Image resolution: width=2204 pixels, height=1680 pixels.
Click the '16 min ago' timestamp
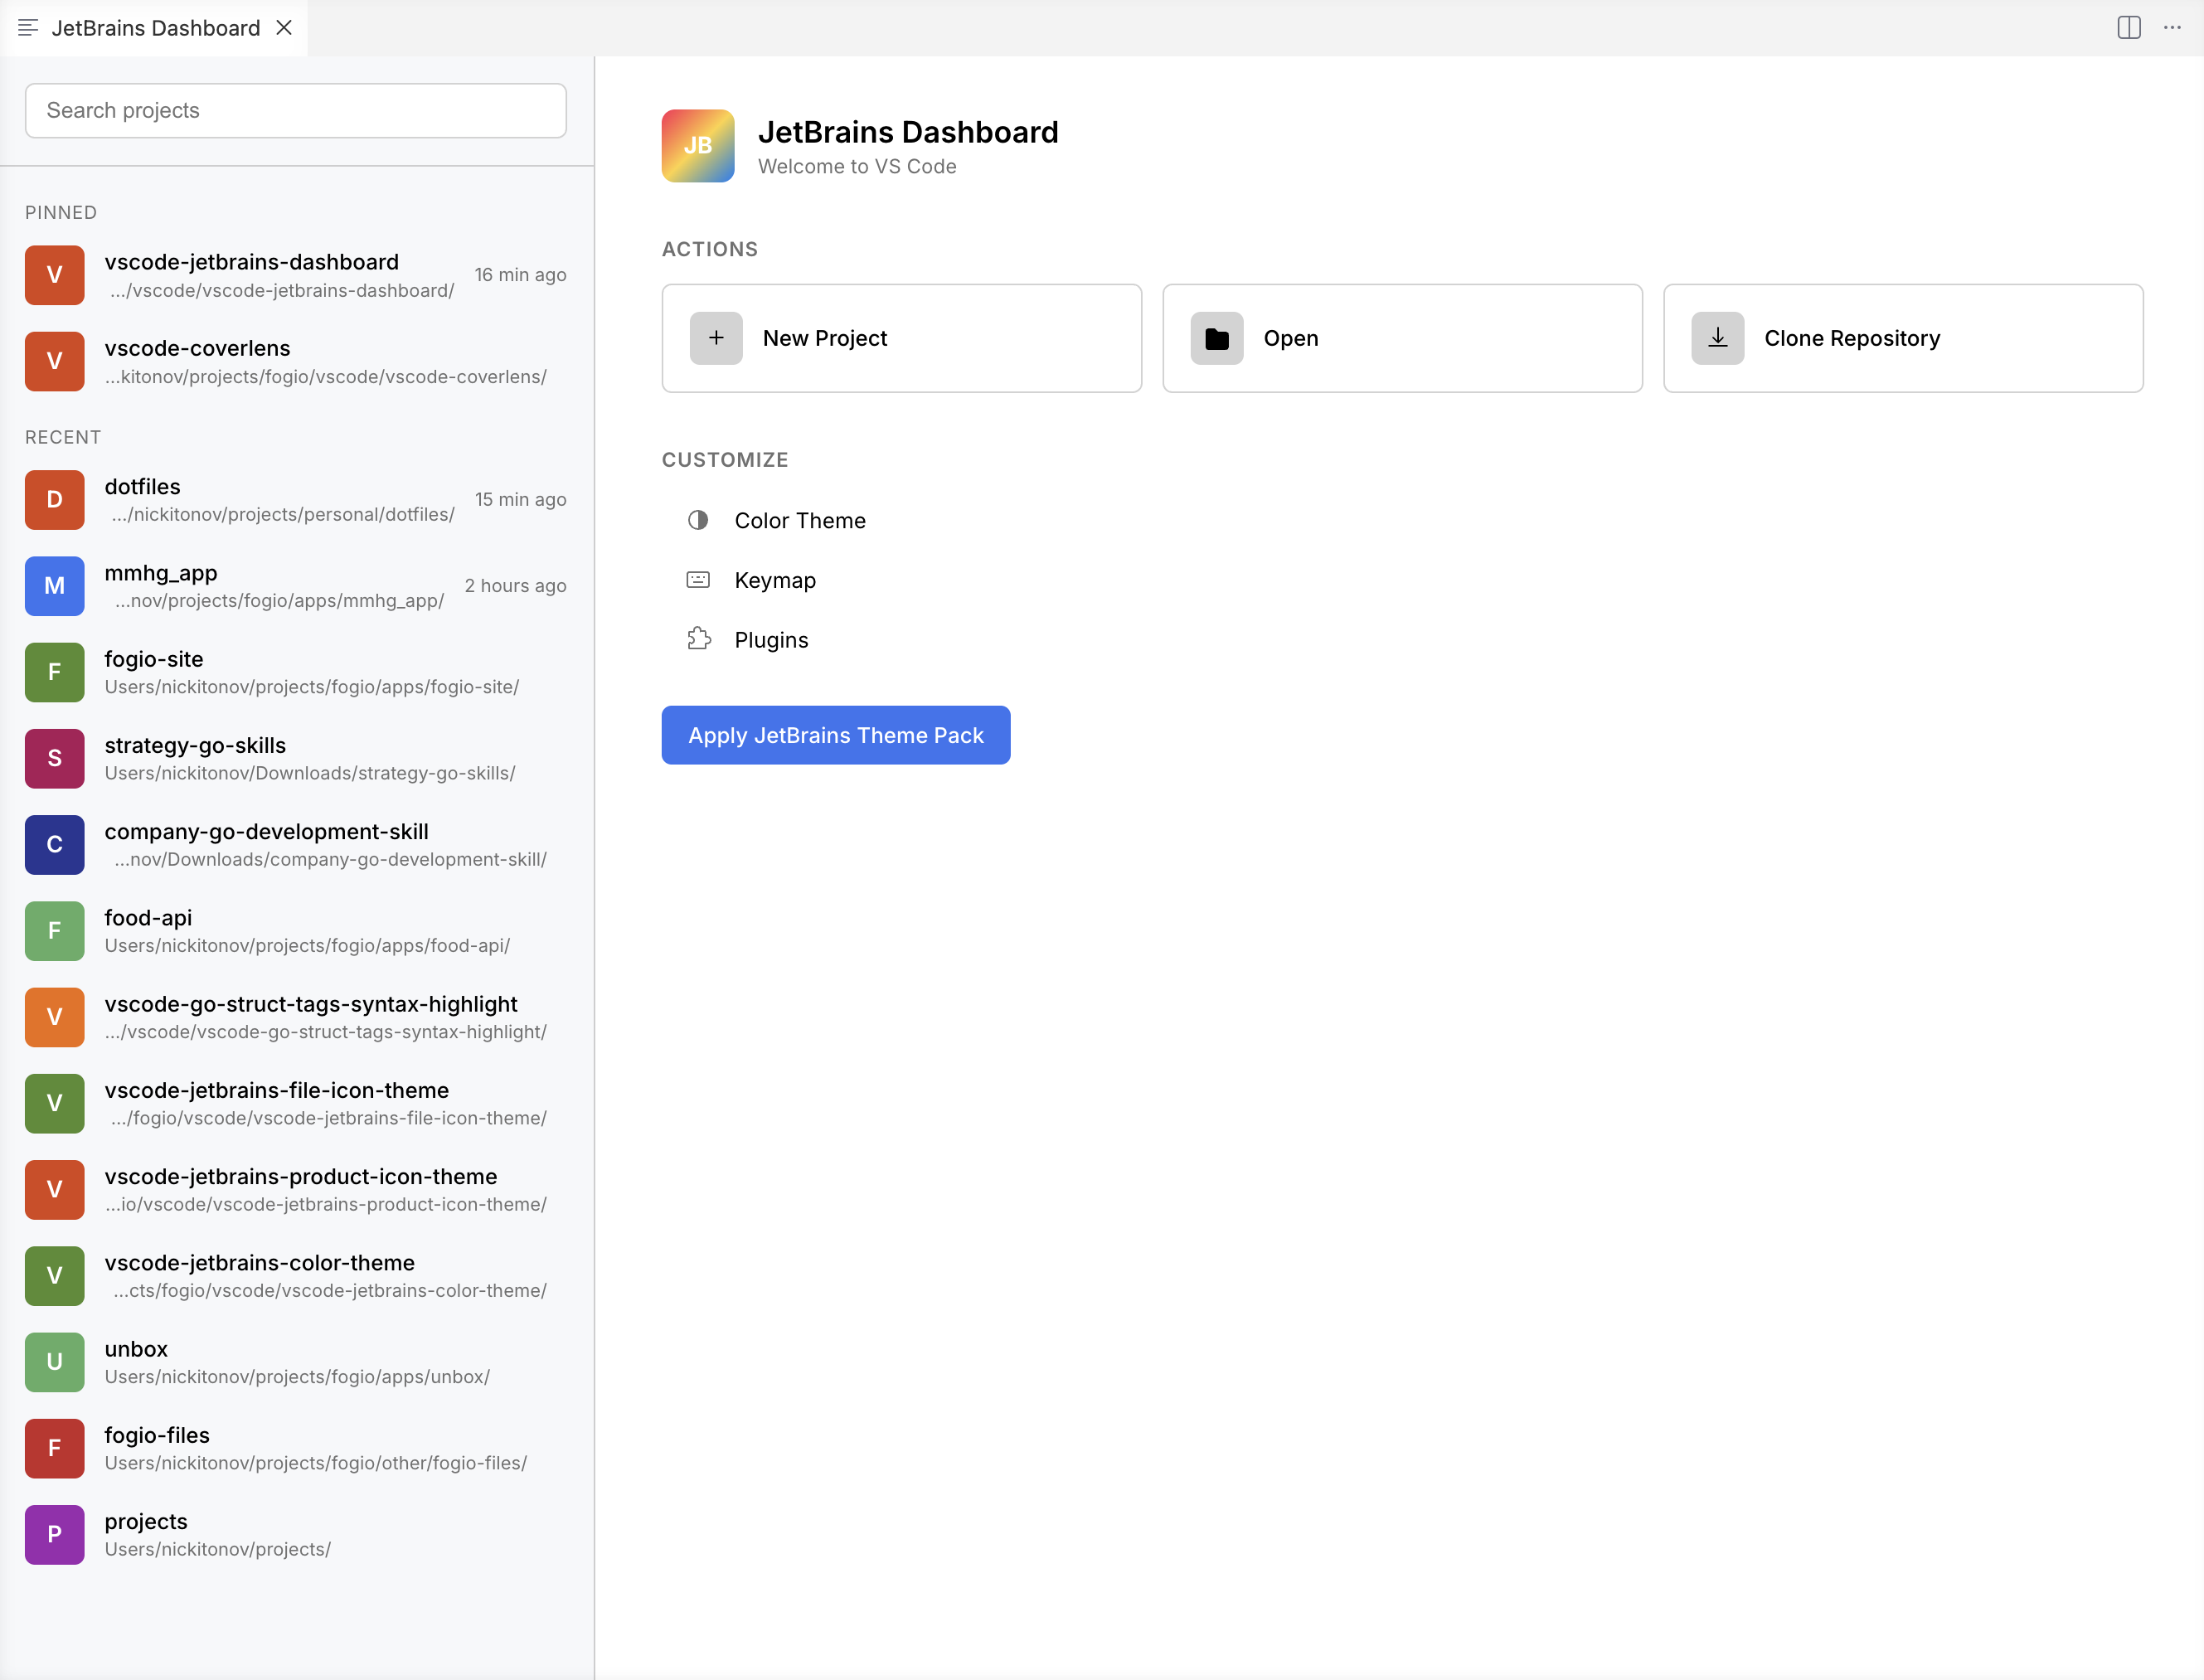(x=520, y=275)
